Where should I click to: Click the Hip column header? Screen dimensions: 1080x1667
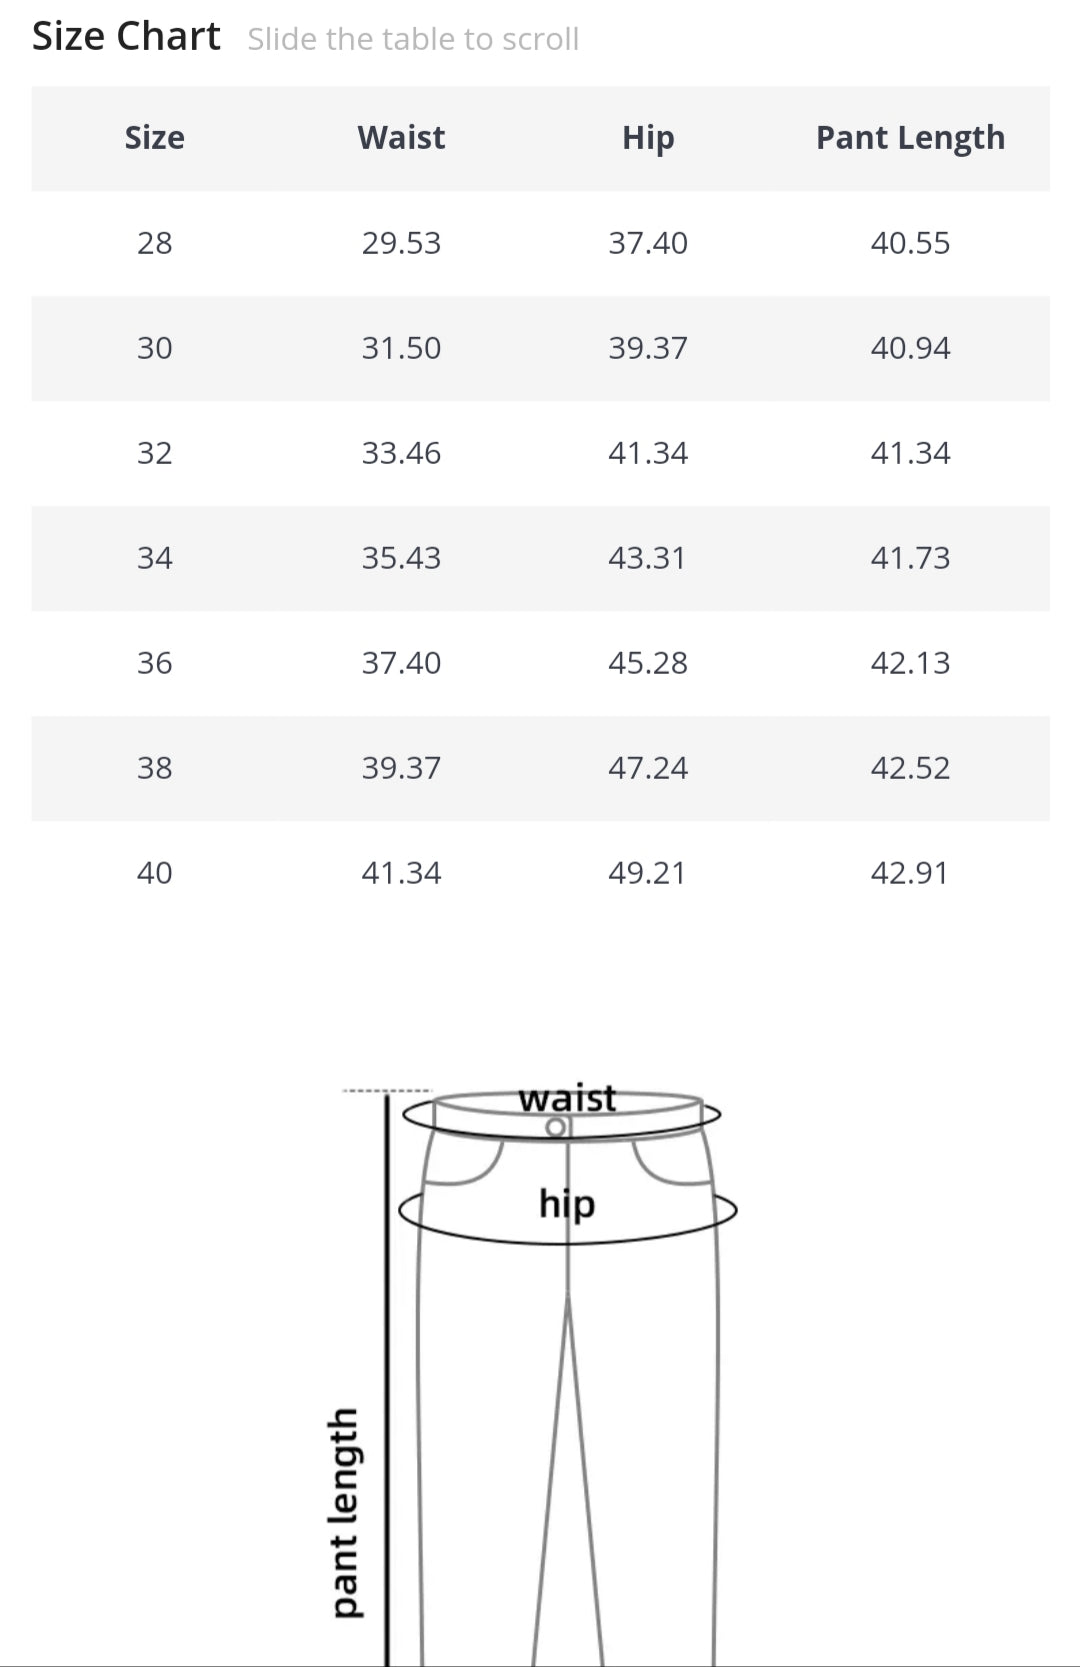pos(648,137)
